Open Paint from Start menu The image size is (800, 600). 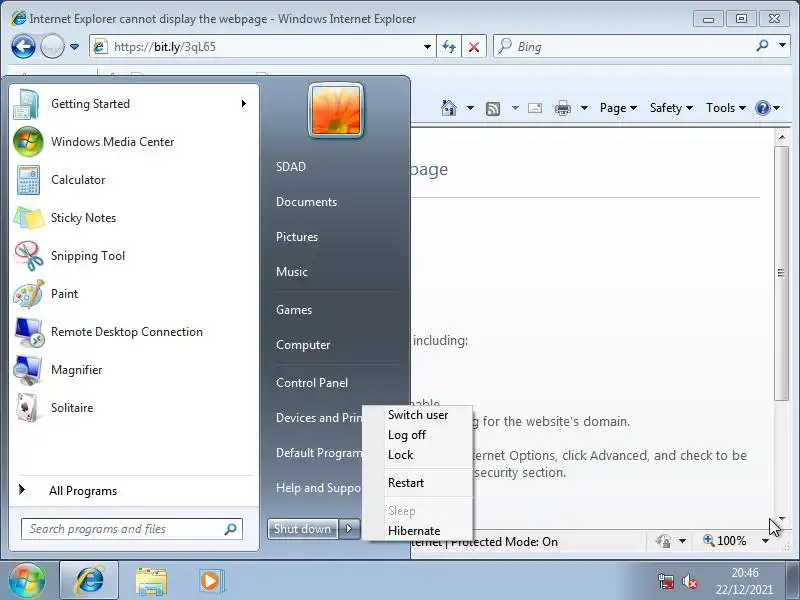134,294
